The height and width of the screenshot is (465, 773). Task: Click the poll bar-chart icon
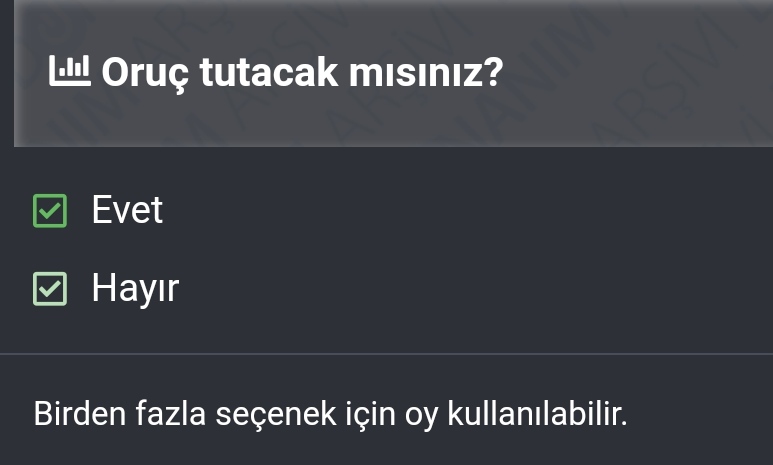[x=69, y=71]
